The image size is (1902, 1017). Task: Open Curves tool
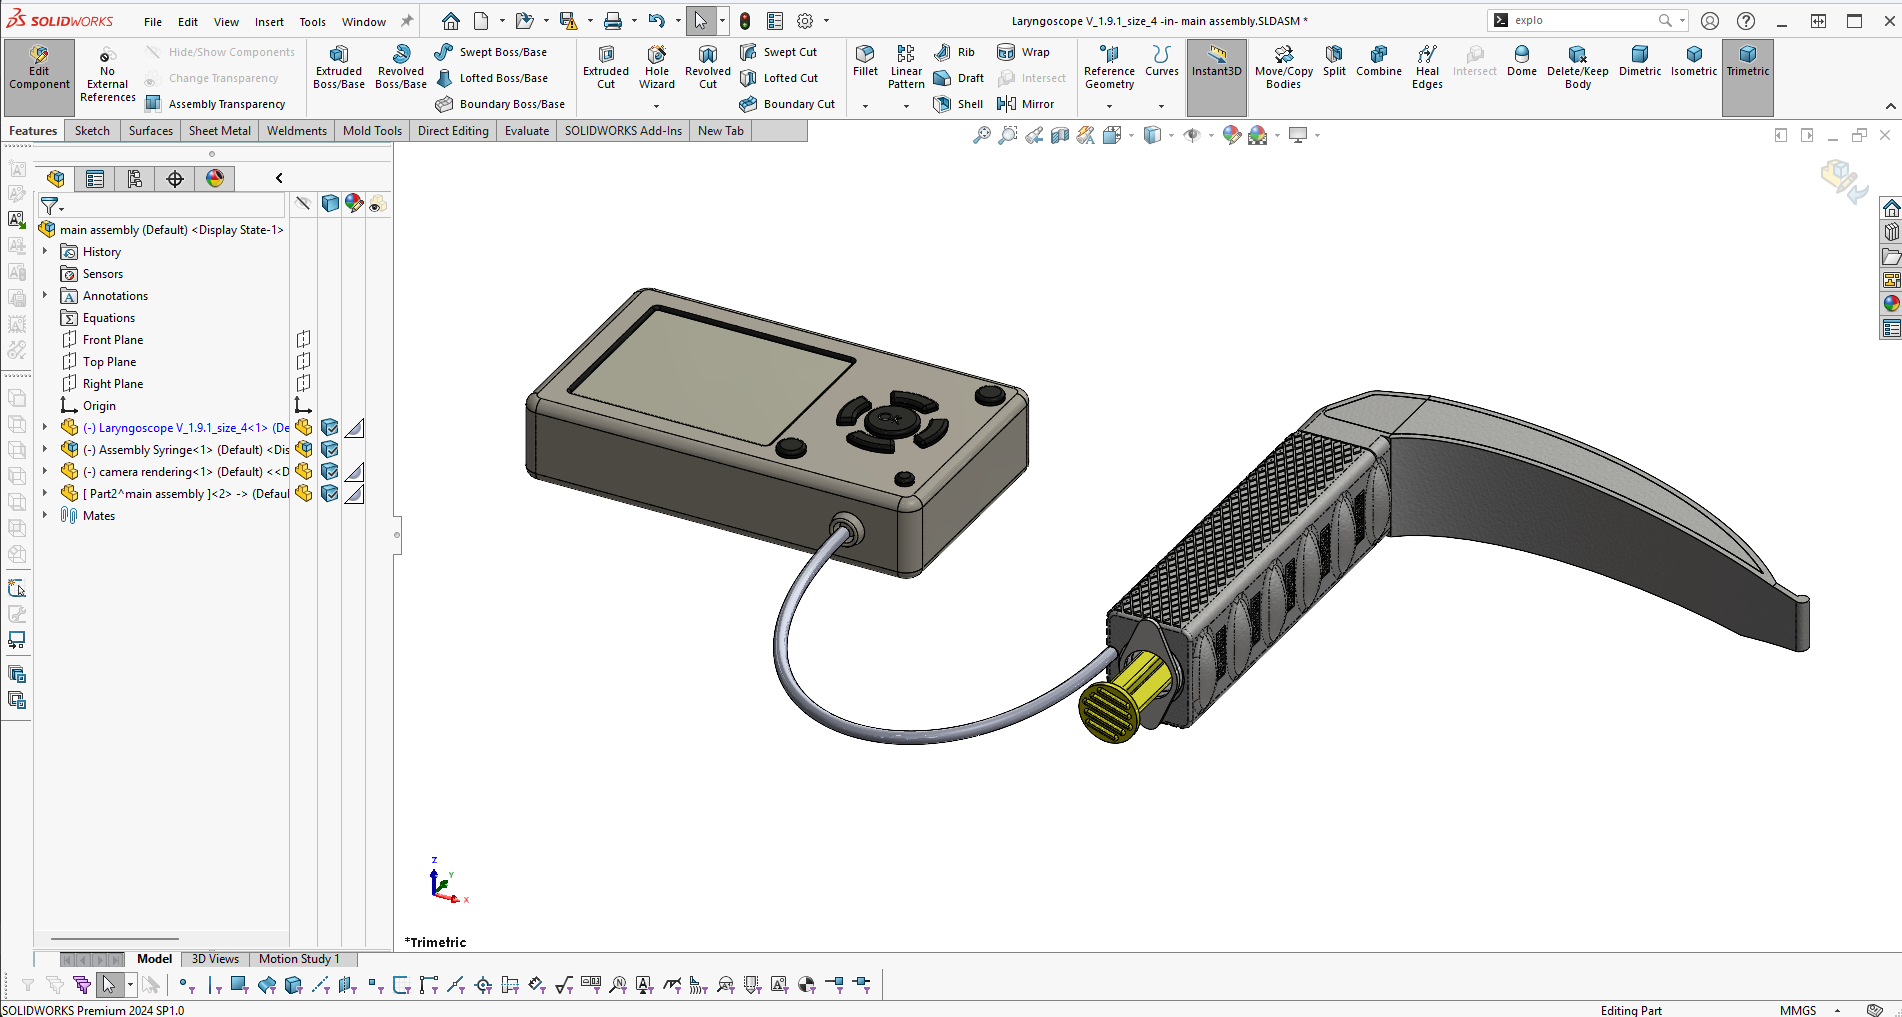pyautogui.click(x=1161, y=62)
